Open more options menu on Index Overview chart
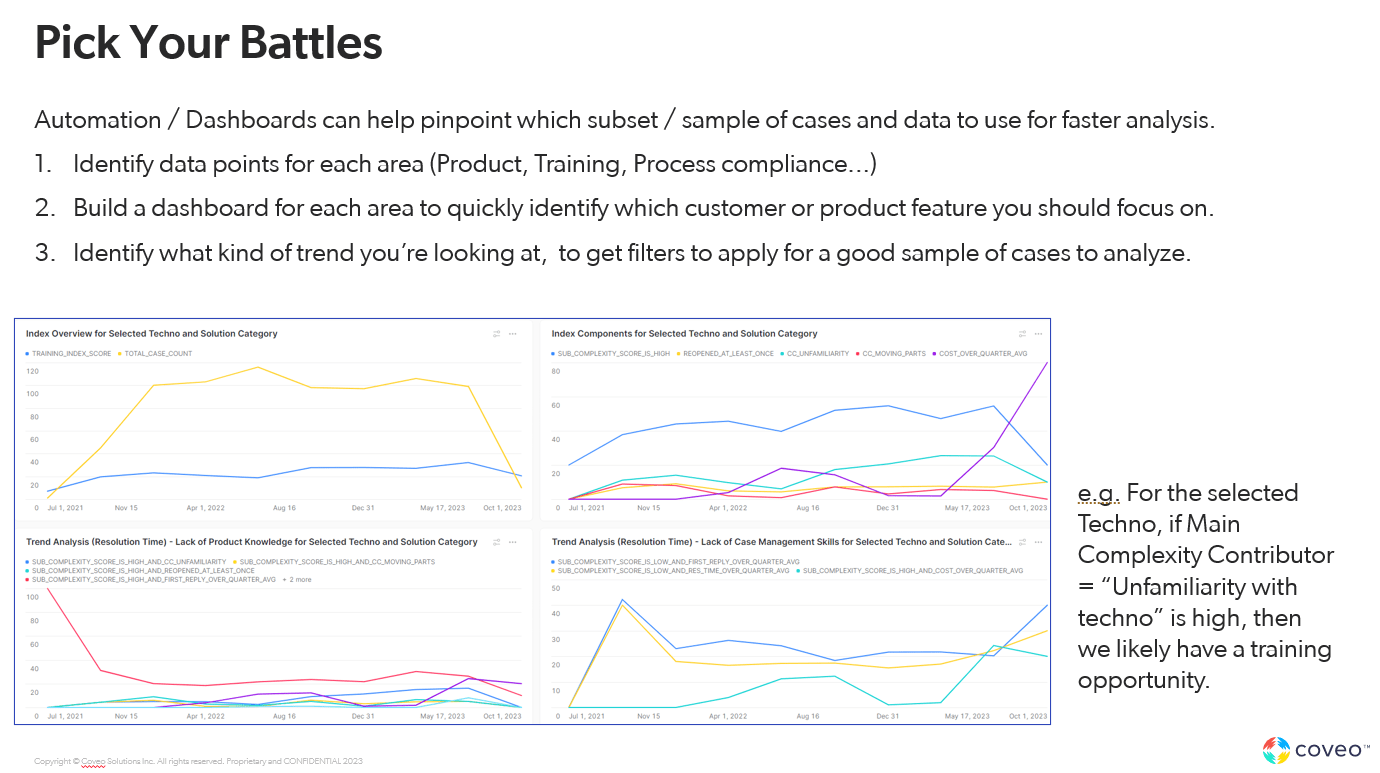 [x=513, y=334]
